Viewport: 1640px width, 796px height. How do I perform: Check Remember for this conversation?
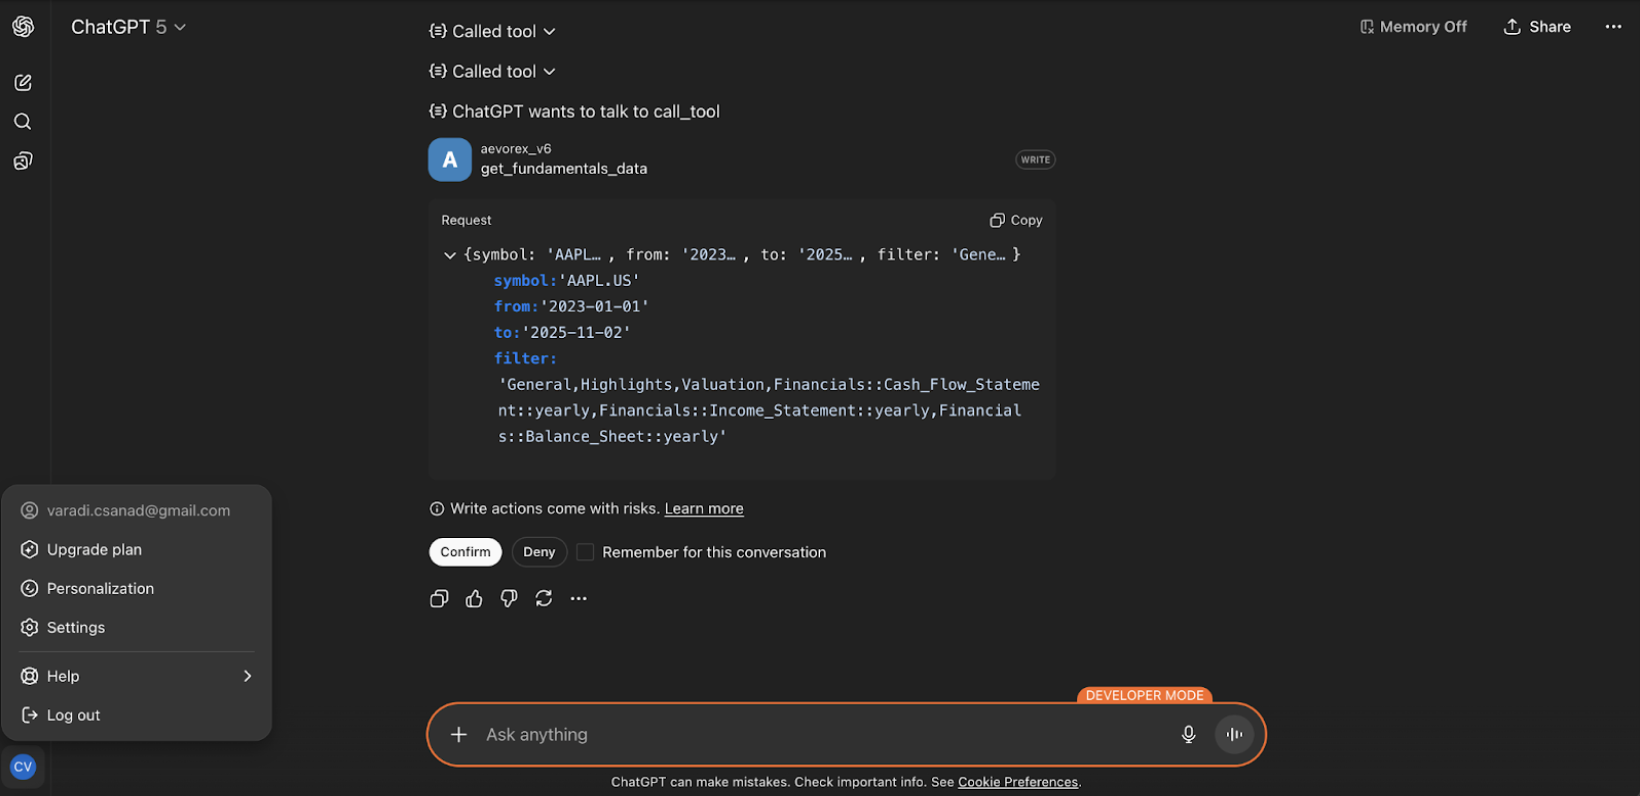click(x=586, y=552)
